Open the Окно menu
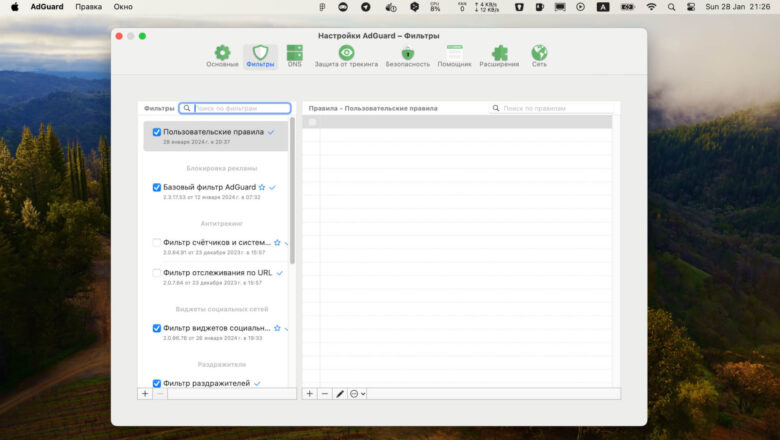780x440 pixels. pyautogui.click(x=123, y=7)
